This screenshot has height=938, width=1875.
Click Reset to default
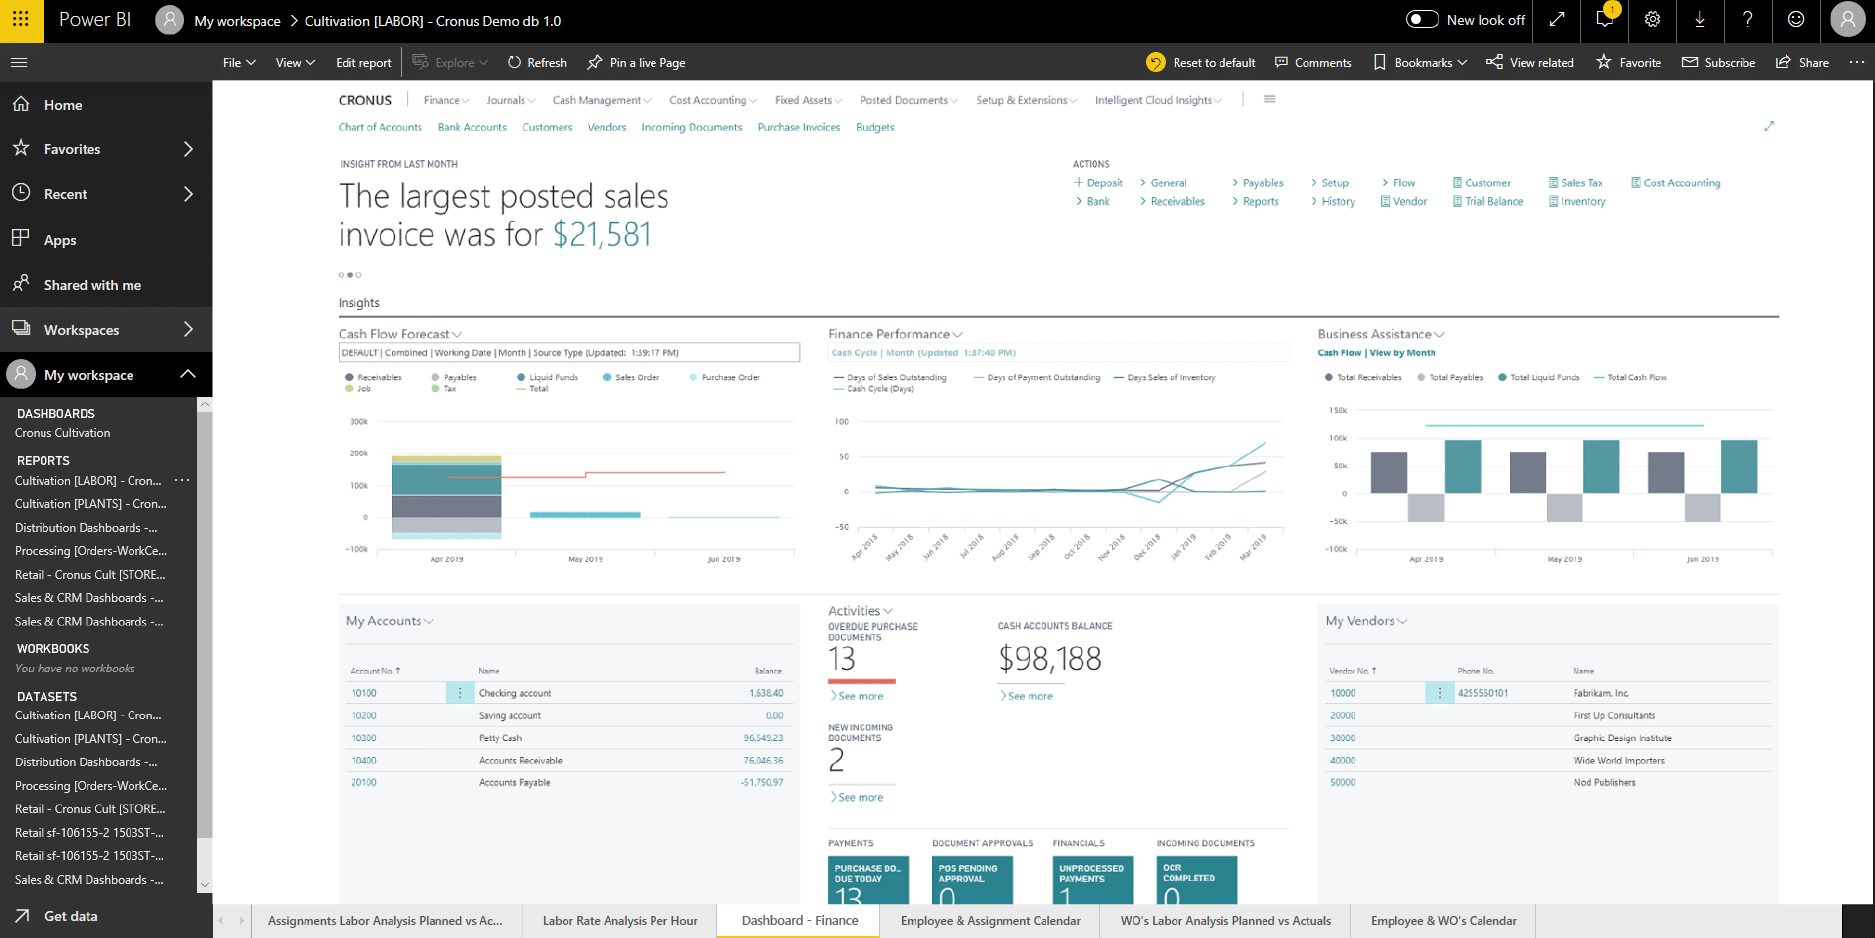tap(1200, 62)
